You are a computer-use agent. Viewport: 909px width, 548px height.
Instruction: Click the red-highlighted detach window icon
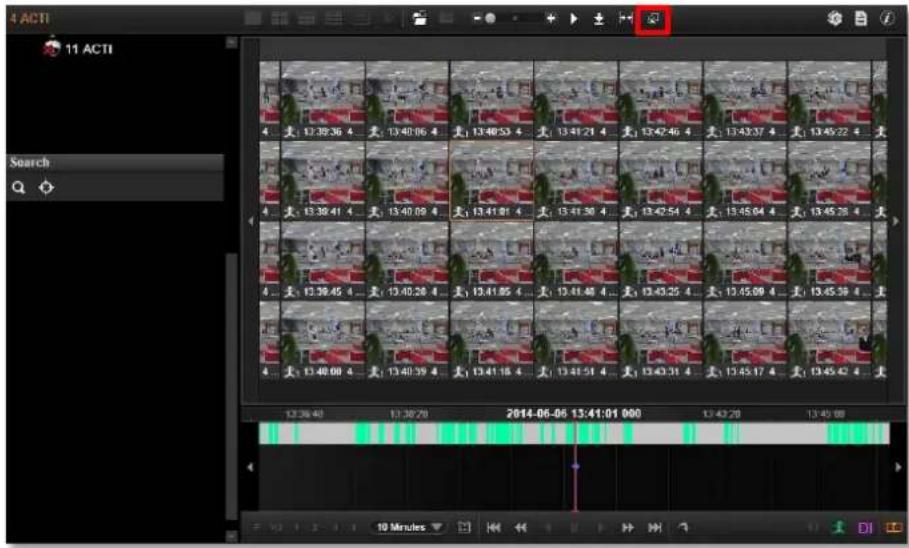653,20
